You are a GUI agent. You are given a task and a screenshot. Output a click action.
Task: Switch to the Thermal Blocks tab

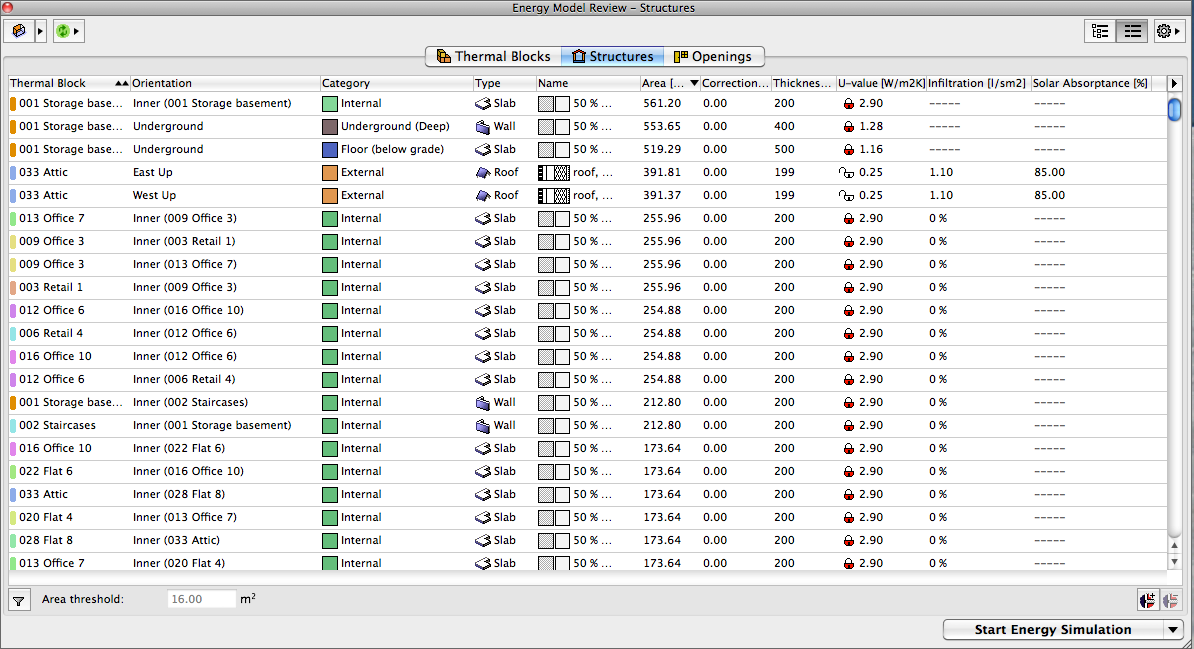493,56
